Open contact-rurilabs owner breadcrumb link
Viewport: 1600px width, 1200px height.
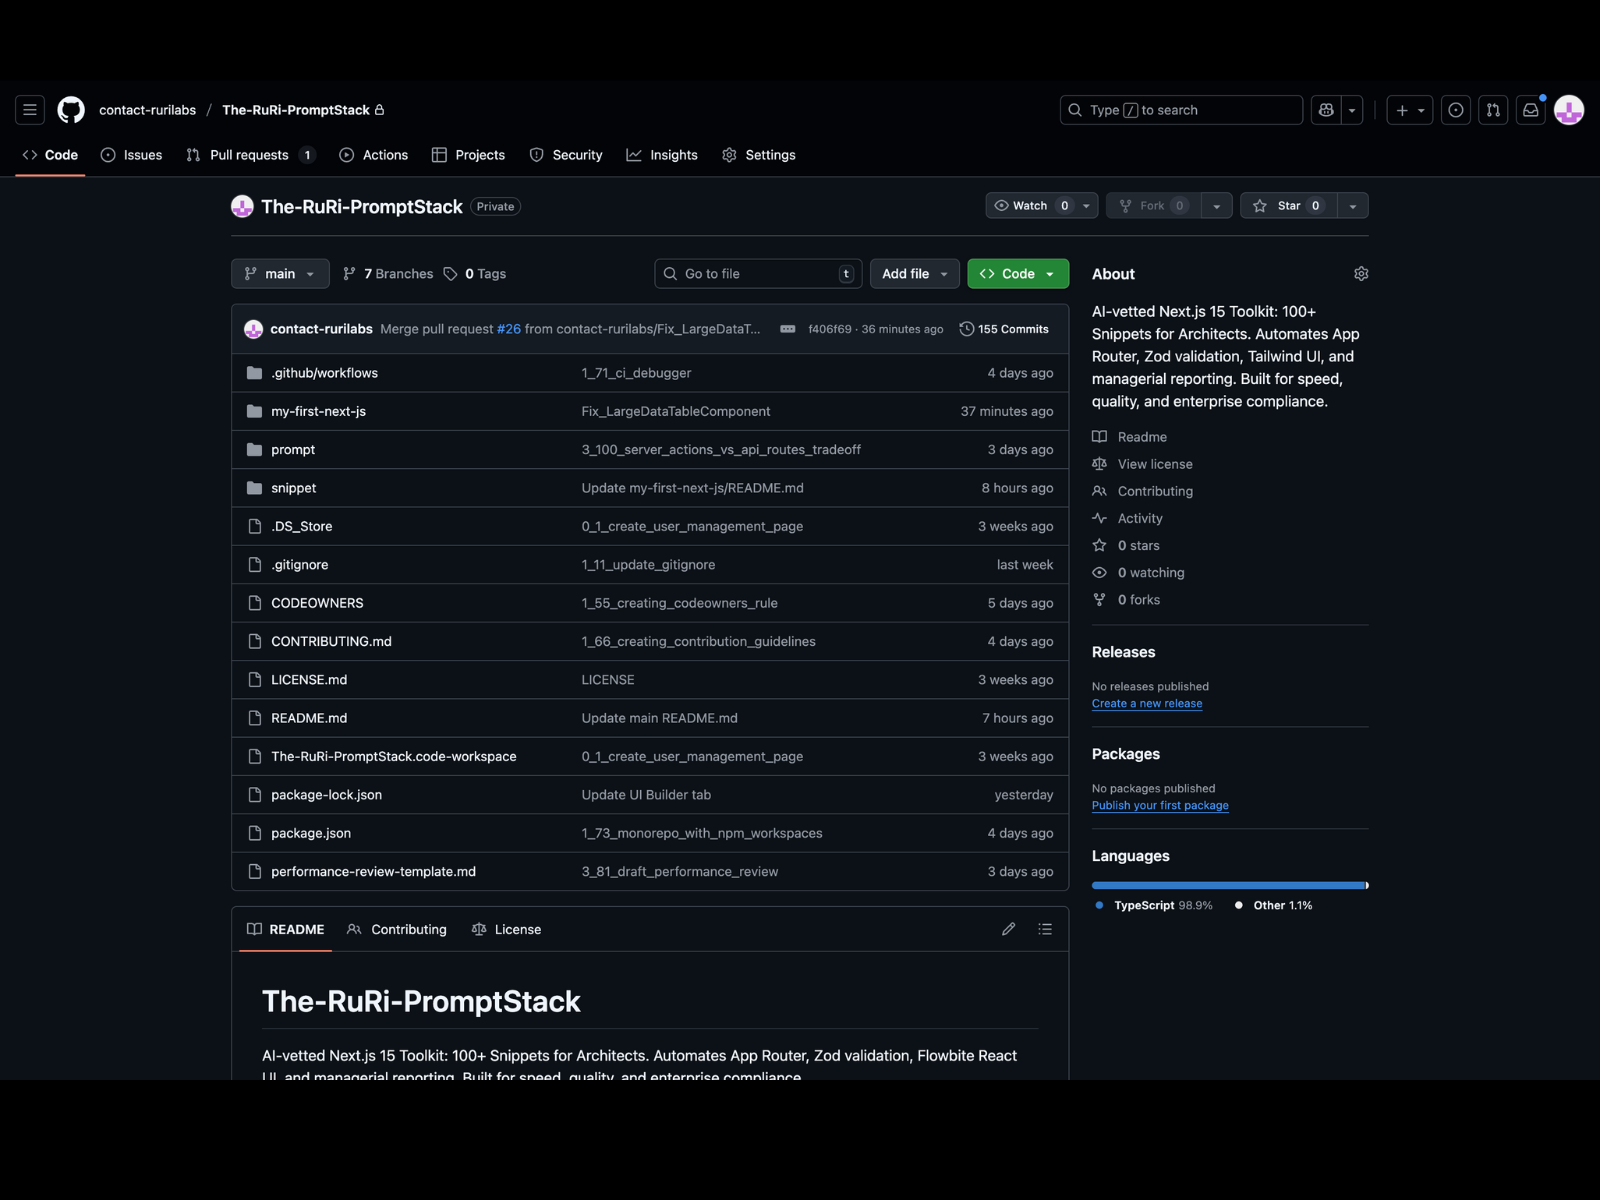[147, 110]
